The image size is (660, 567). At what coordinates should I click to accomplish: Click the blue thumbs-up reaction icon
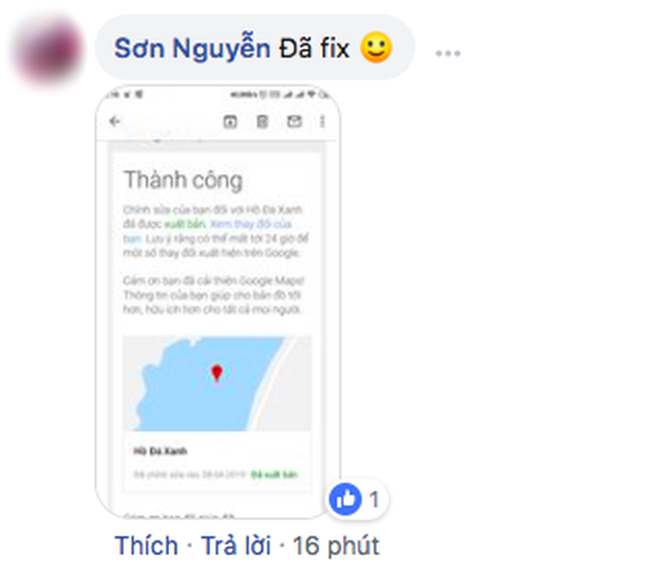[x=345, y=499]
